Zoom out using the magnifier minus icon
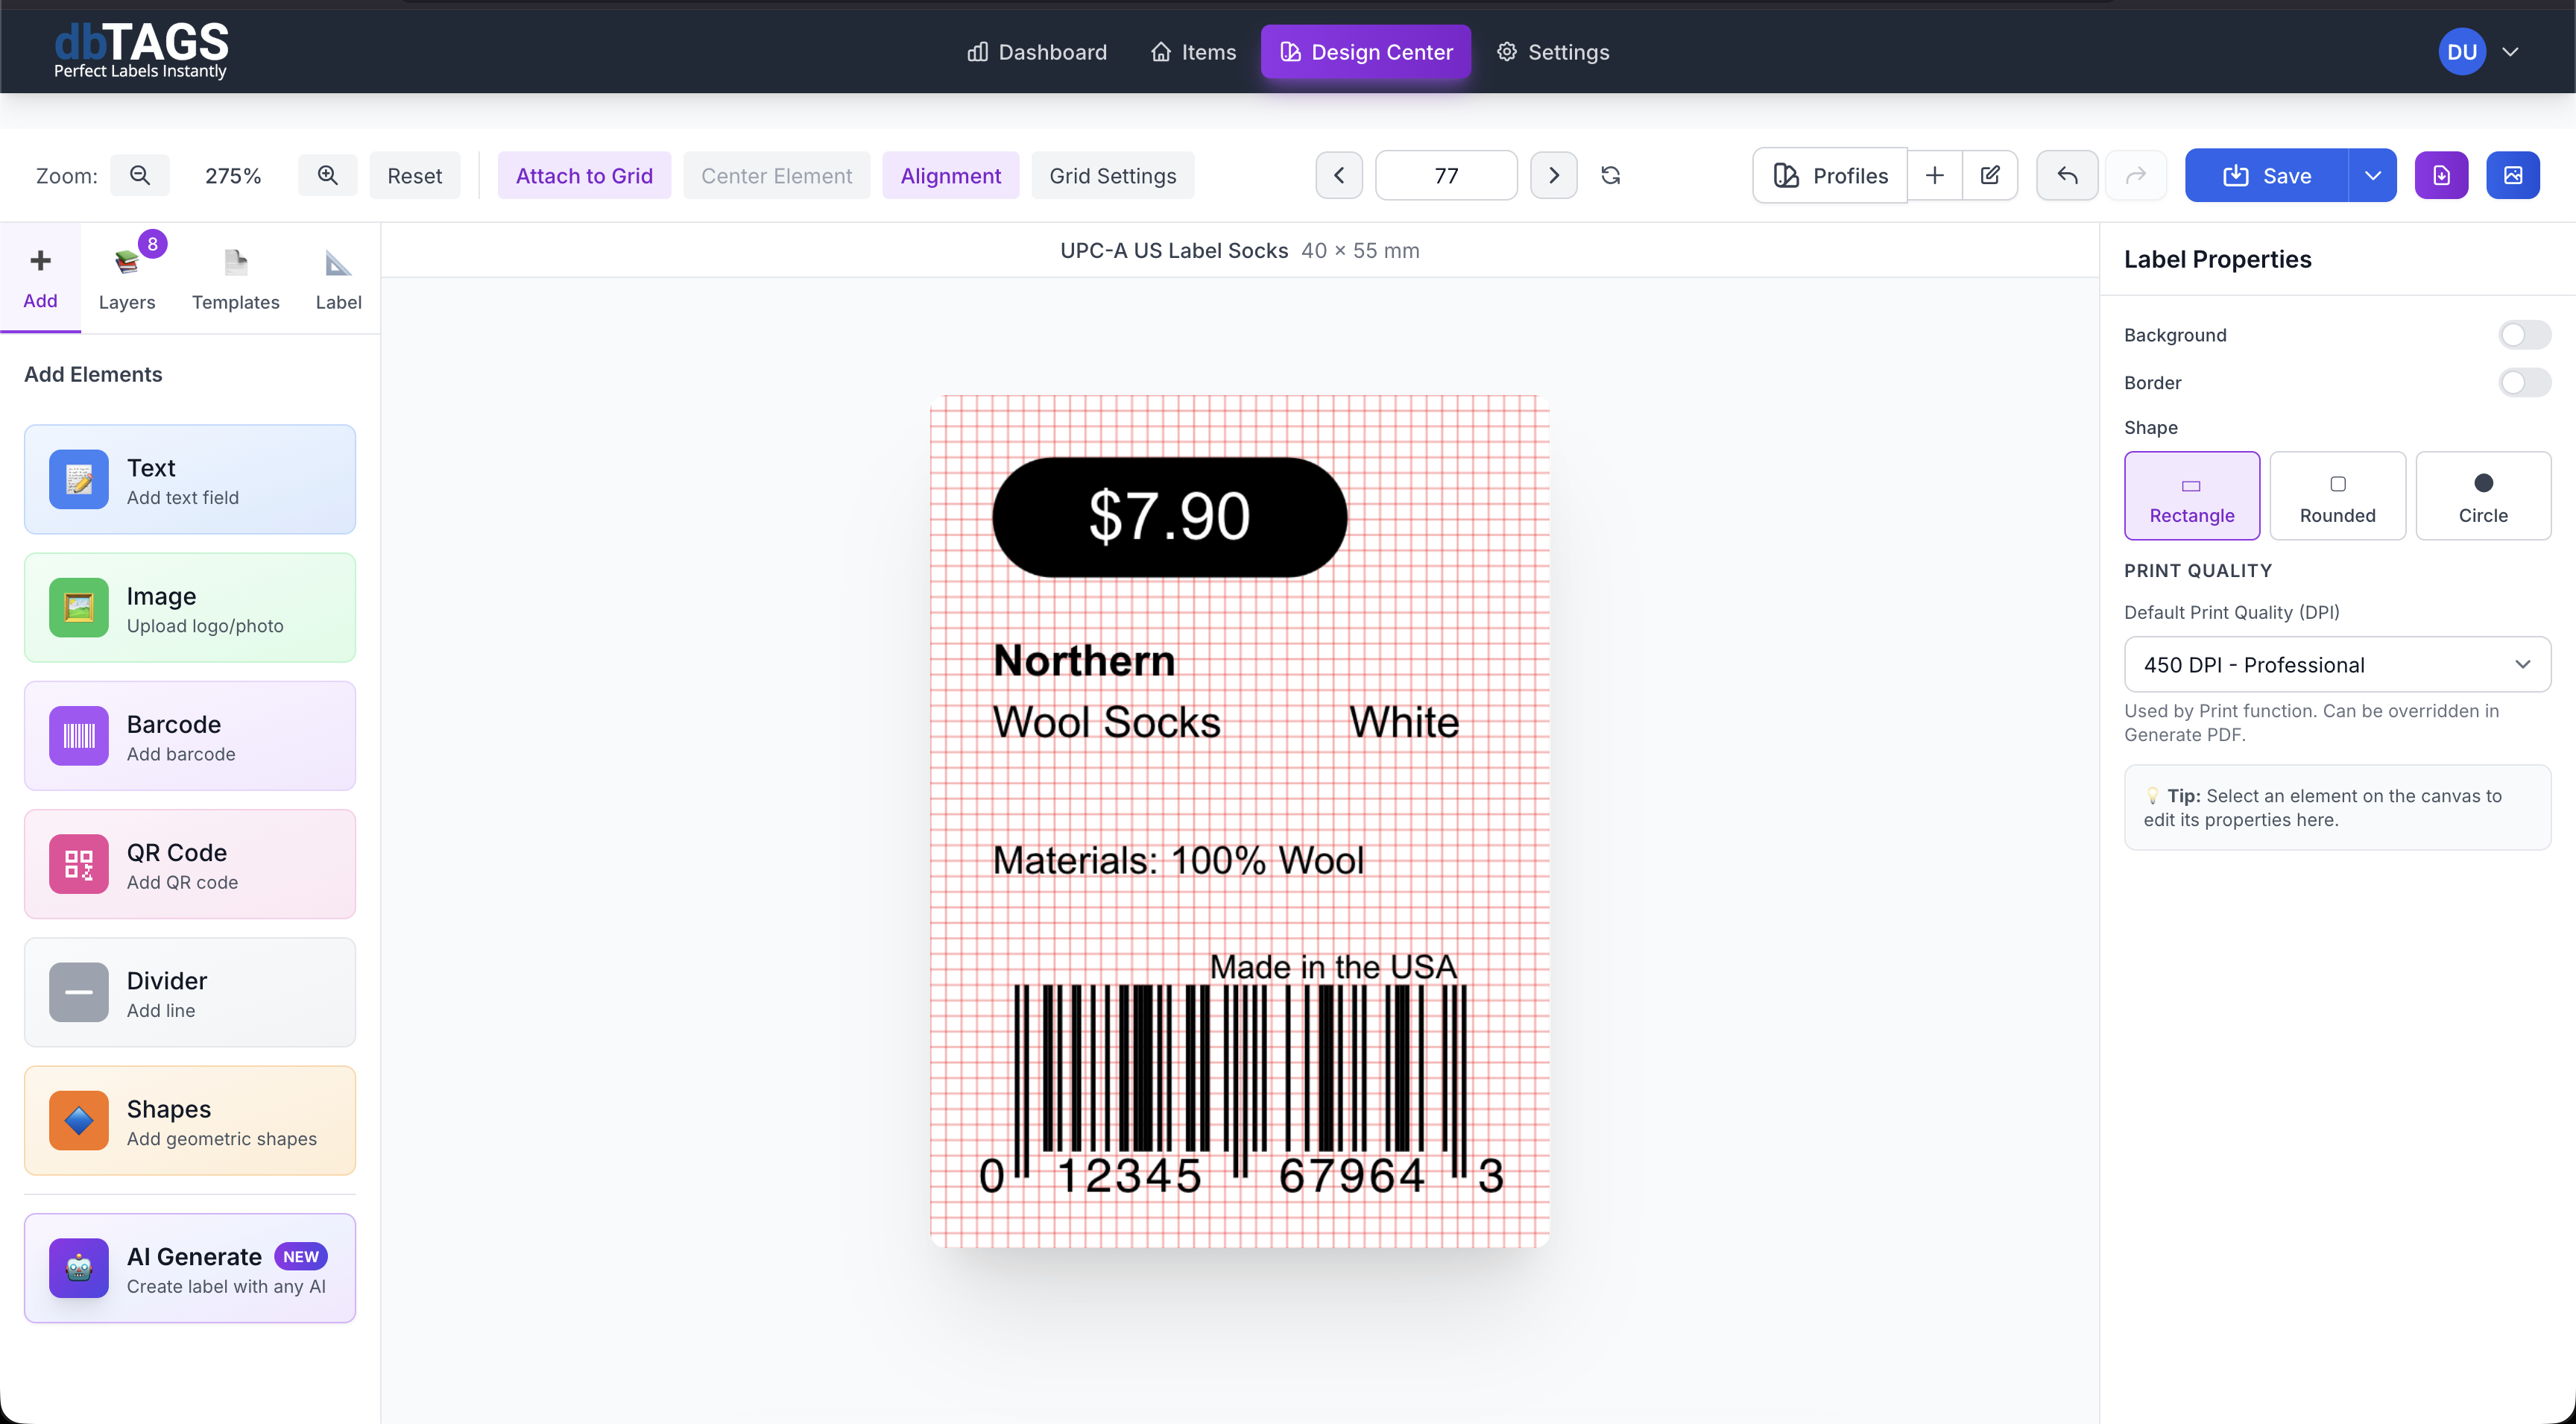2576x1424 pixels. 140,175
